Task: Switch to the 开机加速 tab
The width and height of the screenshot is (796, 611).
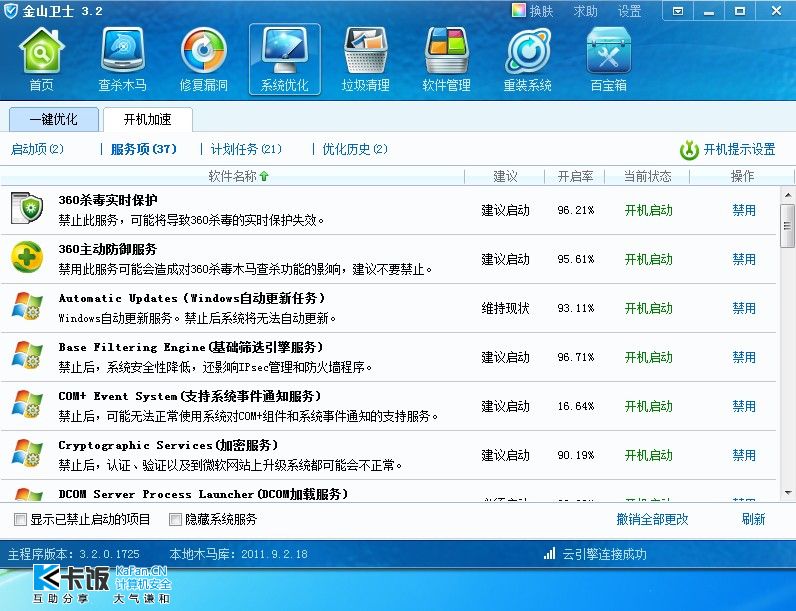Action: (x=148, y=119)
